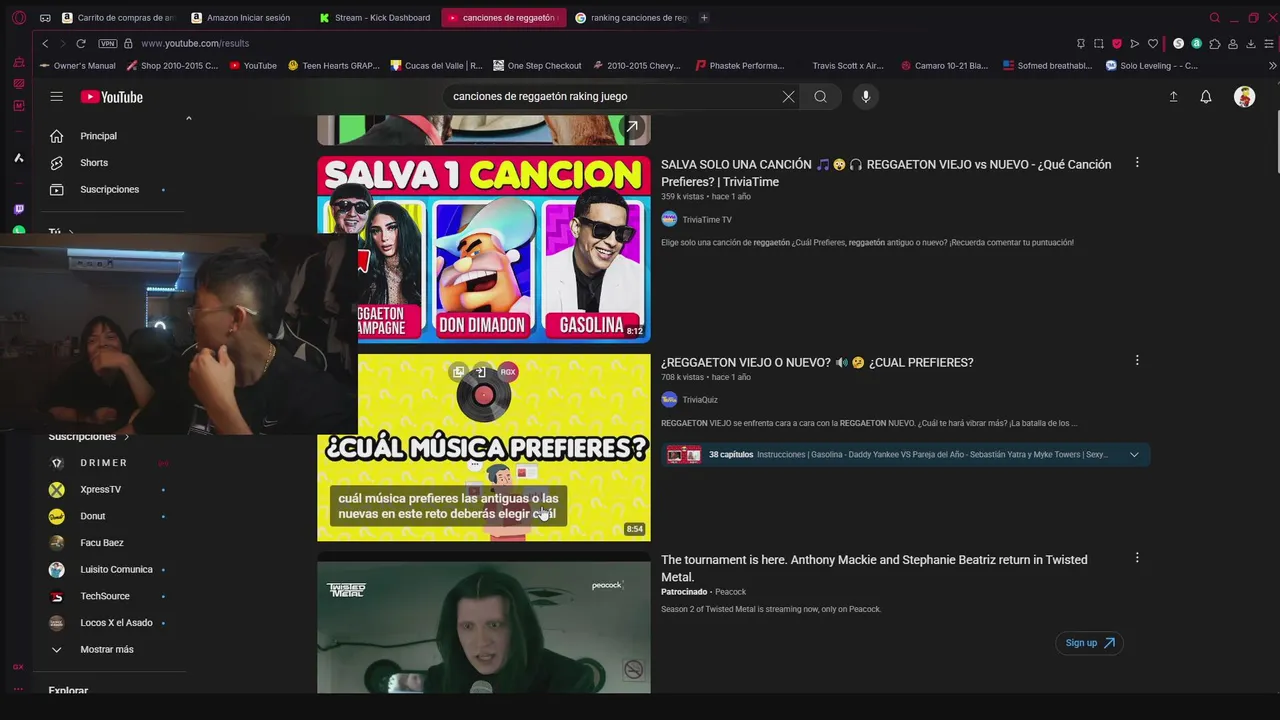Bookmark page with heart icon
1280x720 pixels.
click(x=1152, y=44)
